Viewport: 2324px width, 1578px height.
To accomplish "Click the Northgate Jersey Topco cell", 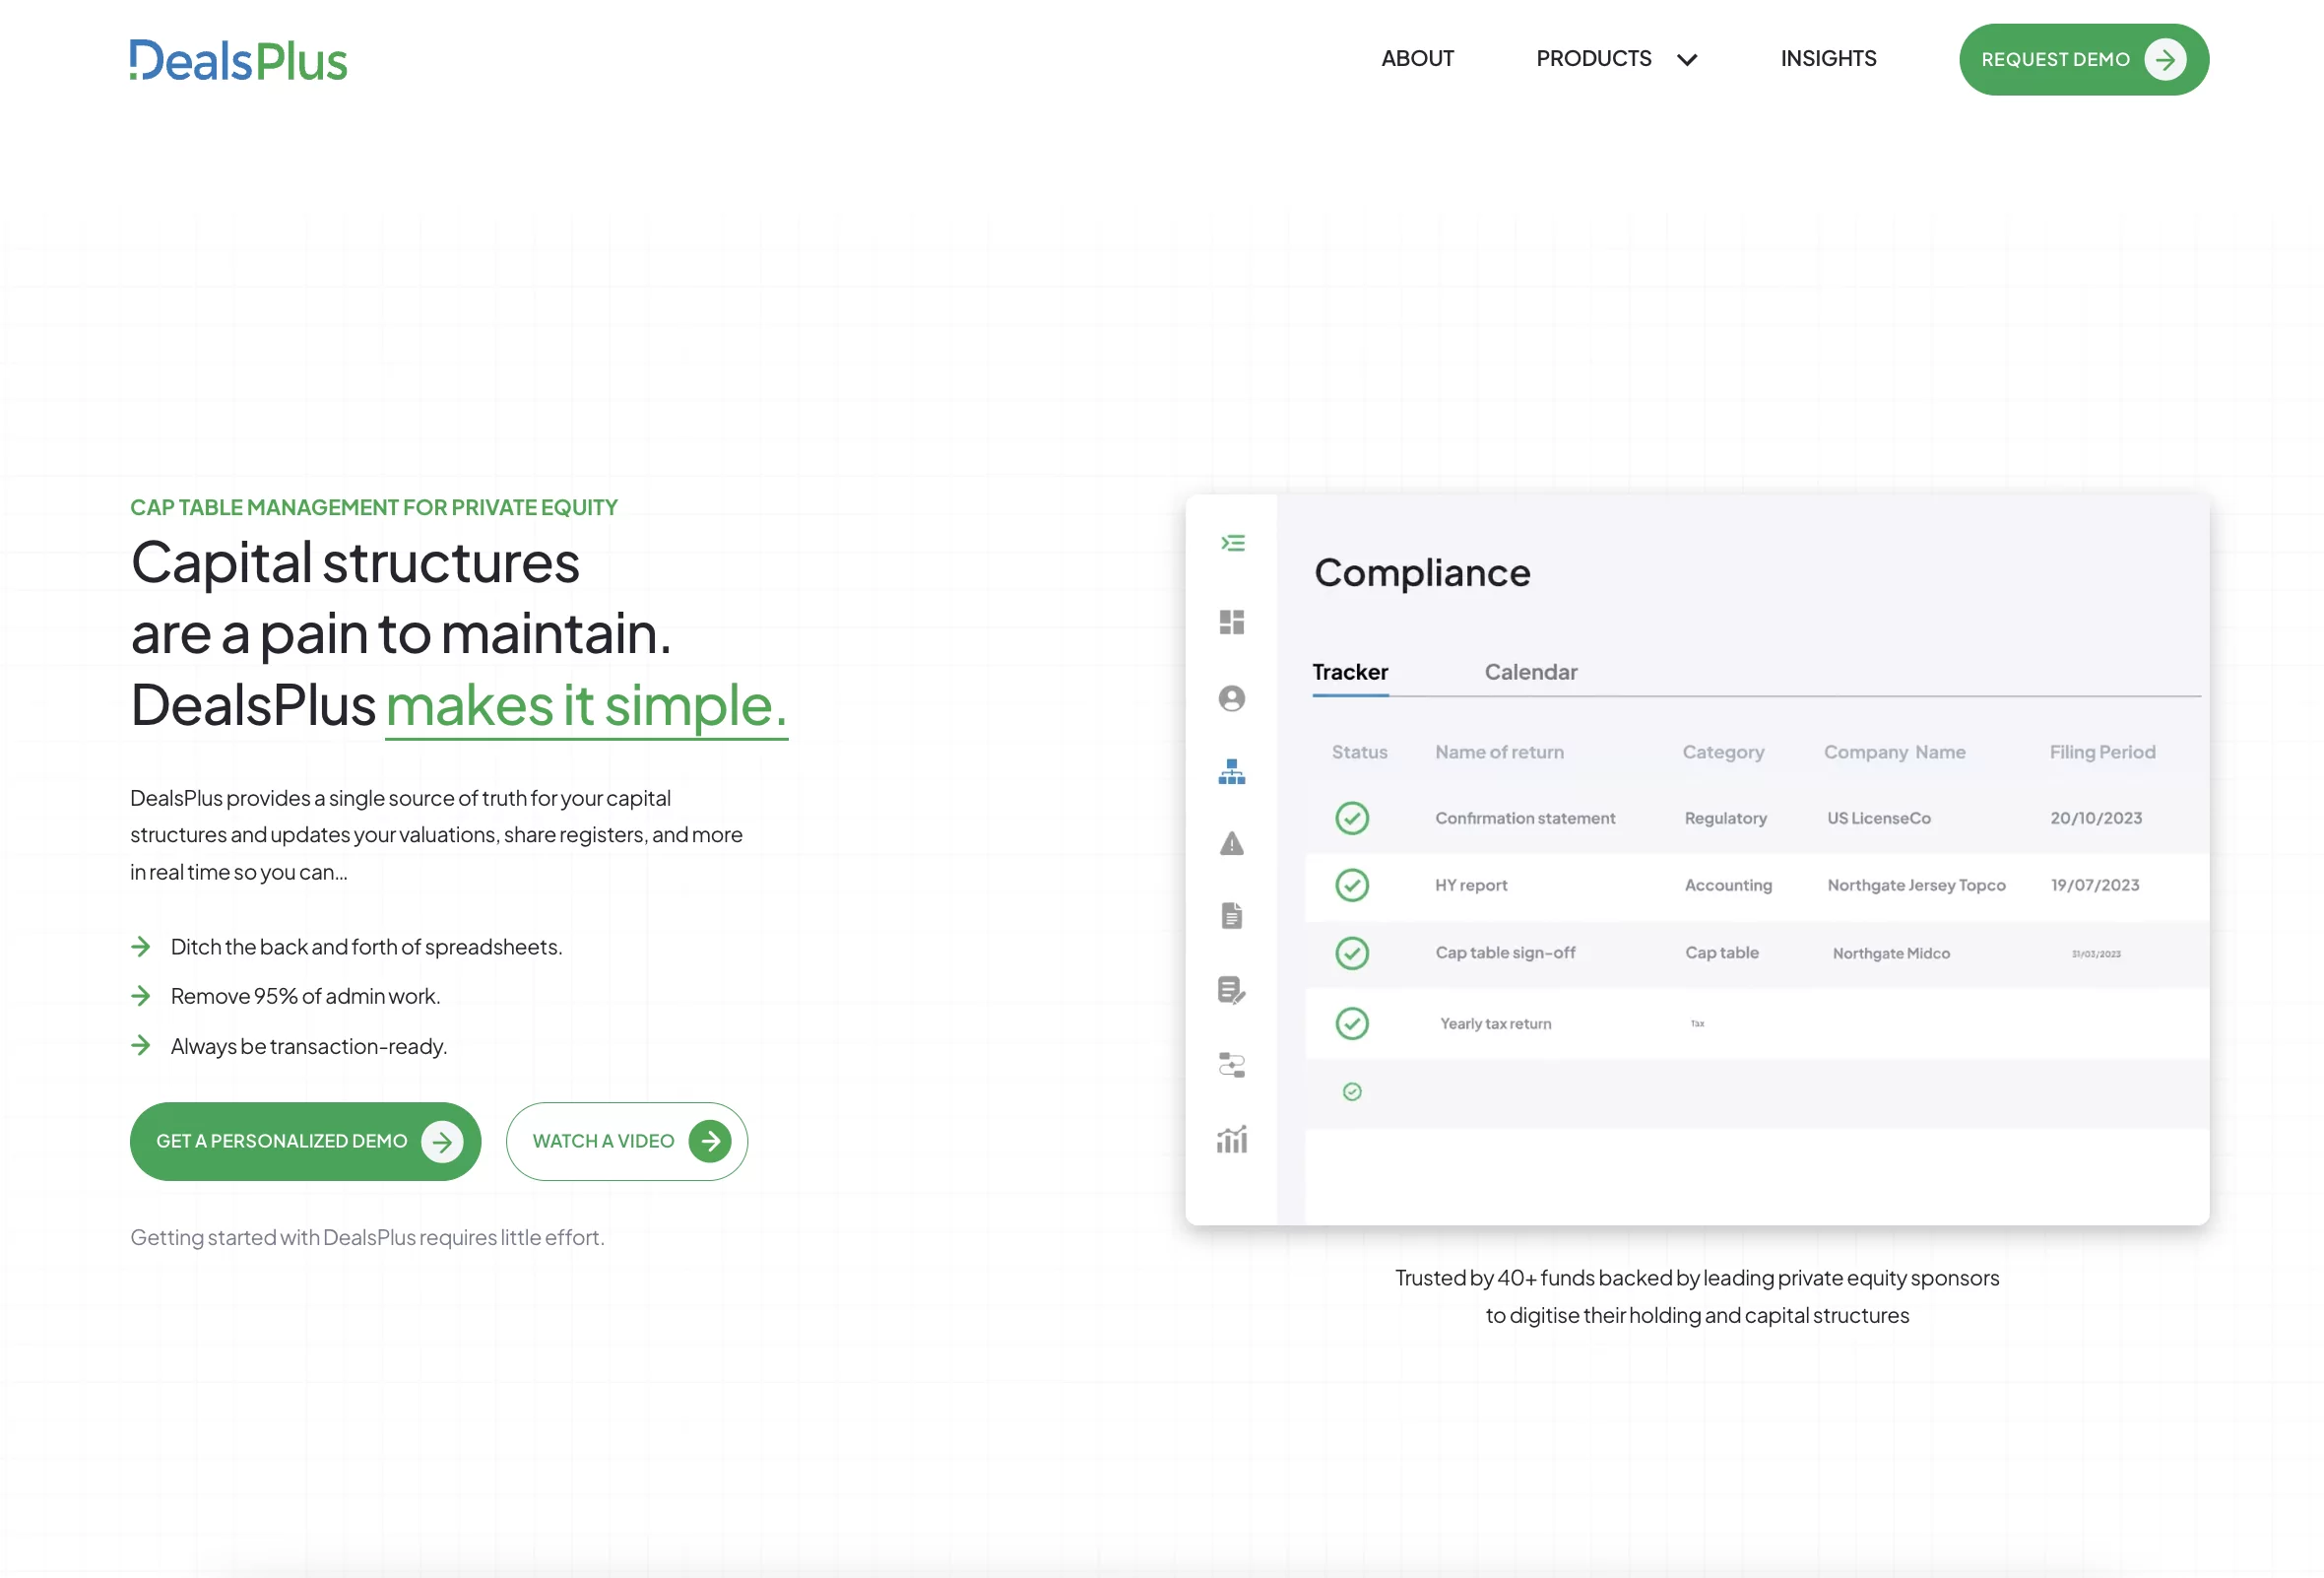I will [1916, 885].
